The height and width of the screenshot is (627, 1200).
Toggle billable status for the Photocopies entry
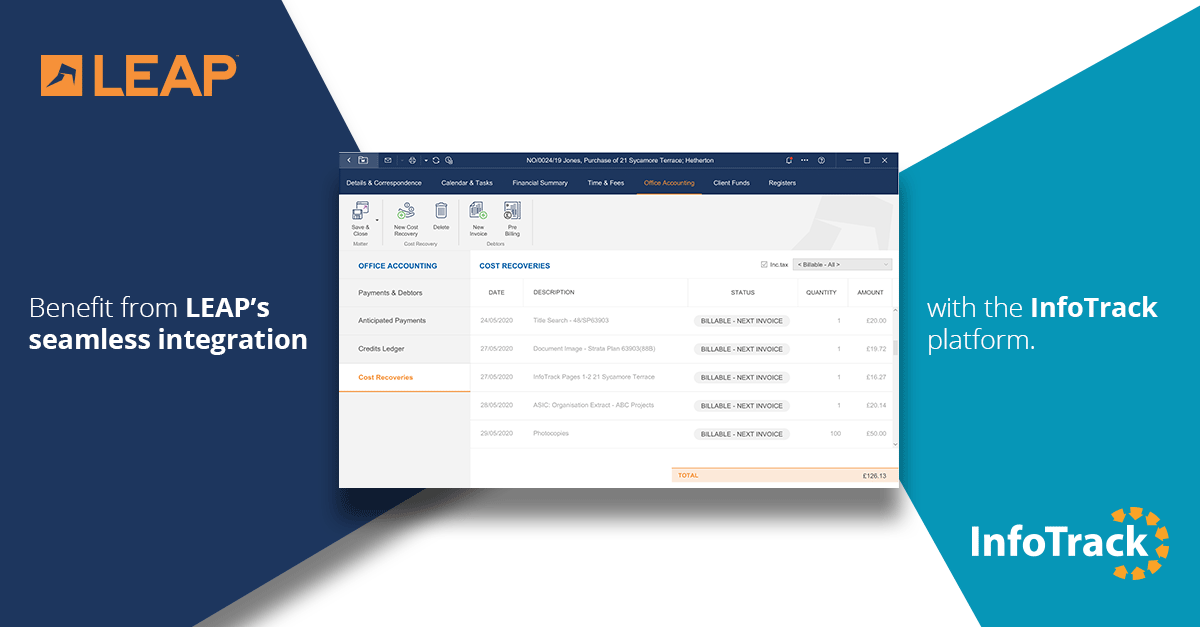[x=742, y=434]
